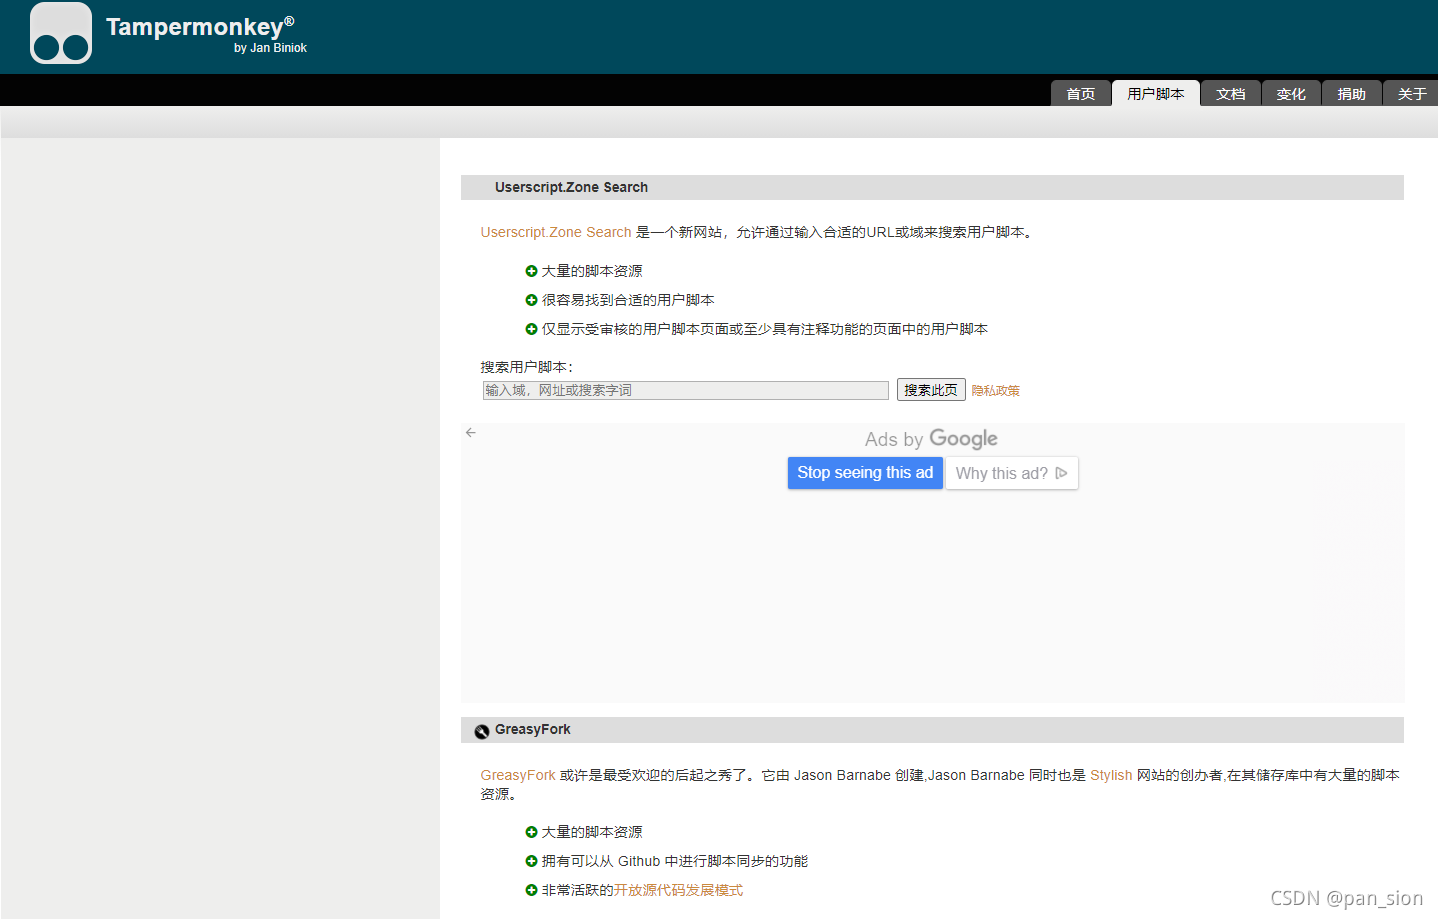The height and width of the screenshot is (919, 1438).
Task: Click plus icon beside 拥有可以从 Github 同步
Action: [x=532, y=861]
